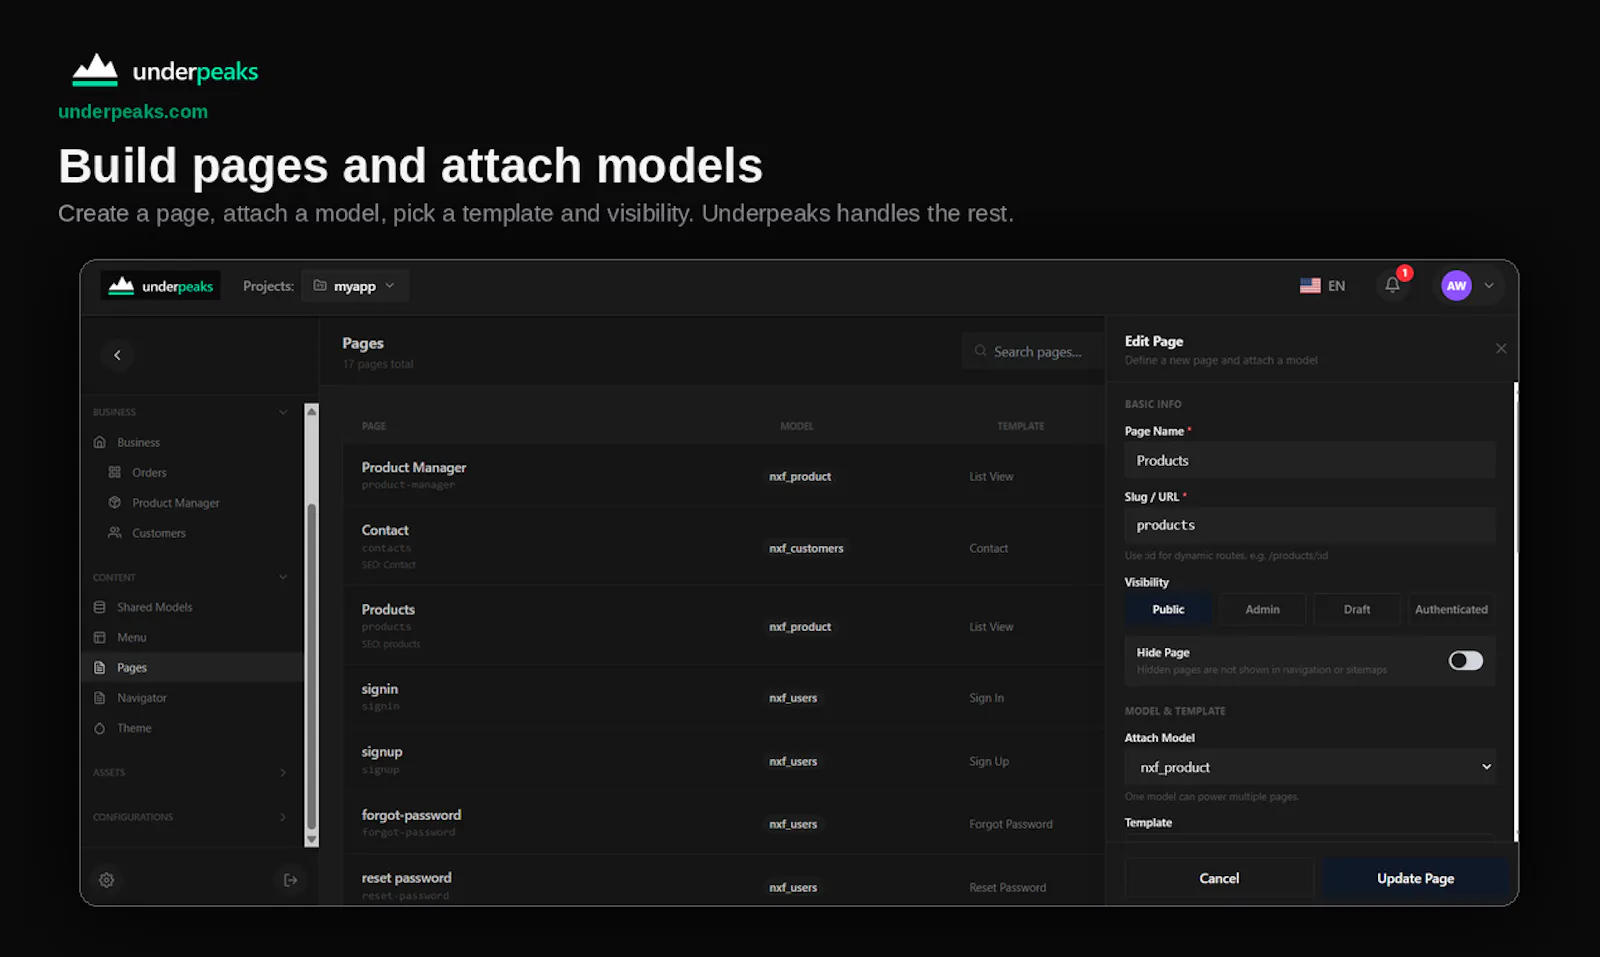Click the Orders grid icon
Image resolution: width=1600 pixels, height=957 pixels.
[115, 472]
